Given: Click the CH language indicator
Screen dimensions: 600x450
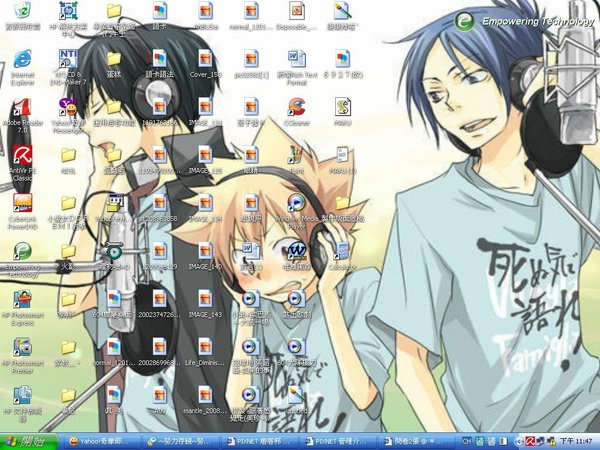Looking at the screenshot, I should click(x=466, y=442).
